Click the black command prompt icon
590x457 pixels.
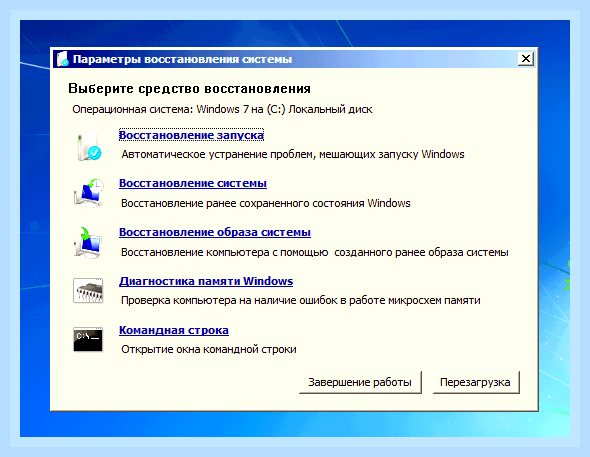point(88,339)
